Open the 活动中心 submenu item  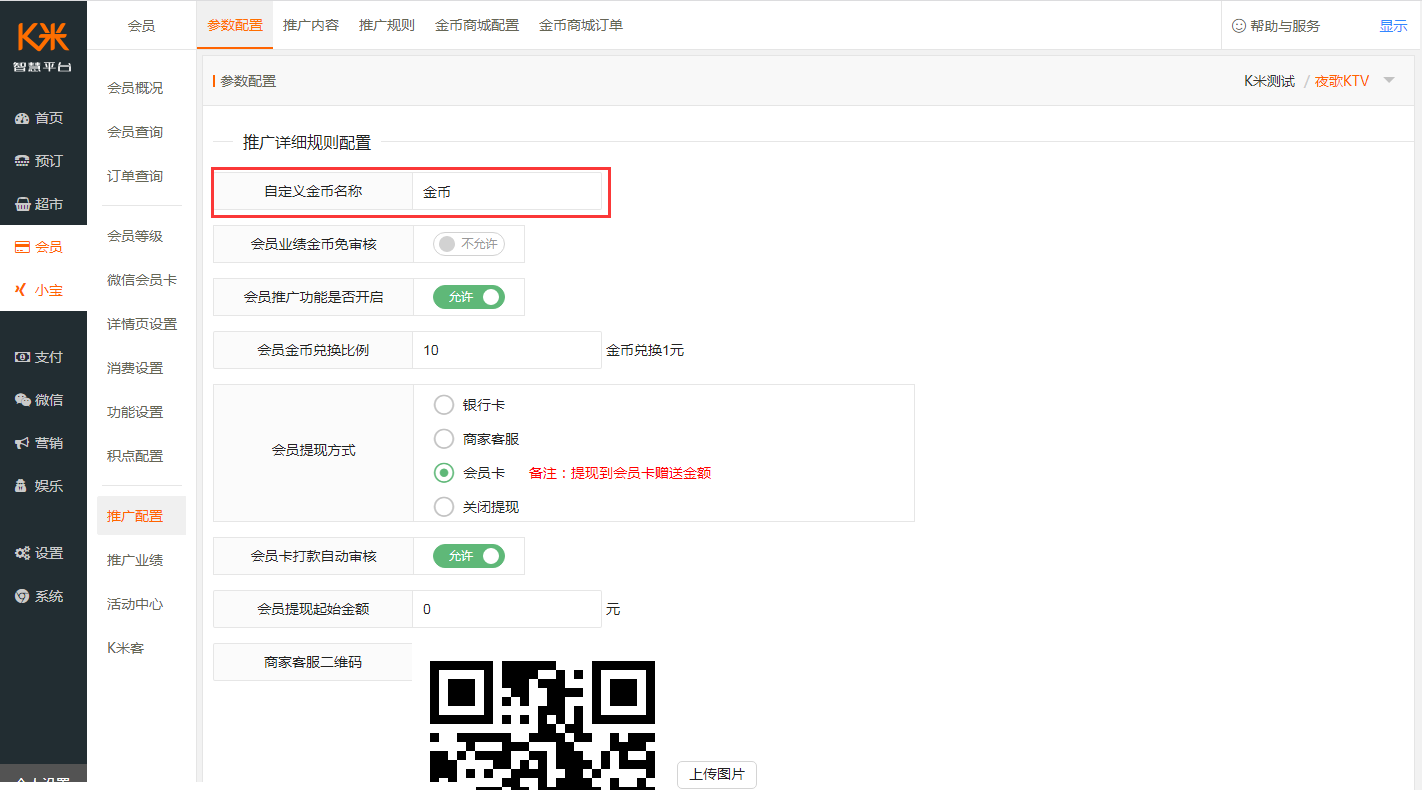click(x=135, y=604)
